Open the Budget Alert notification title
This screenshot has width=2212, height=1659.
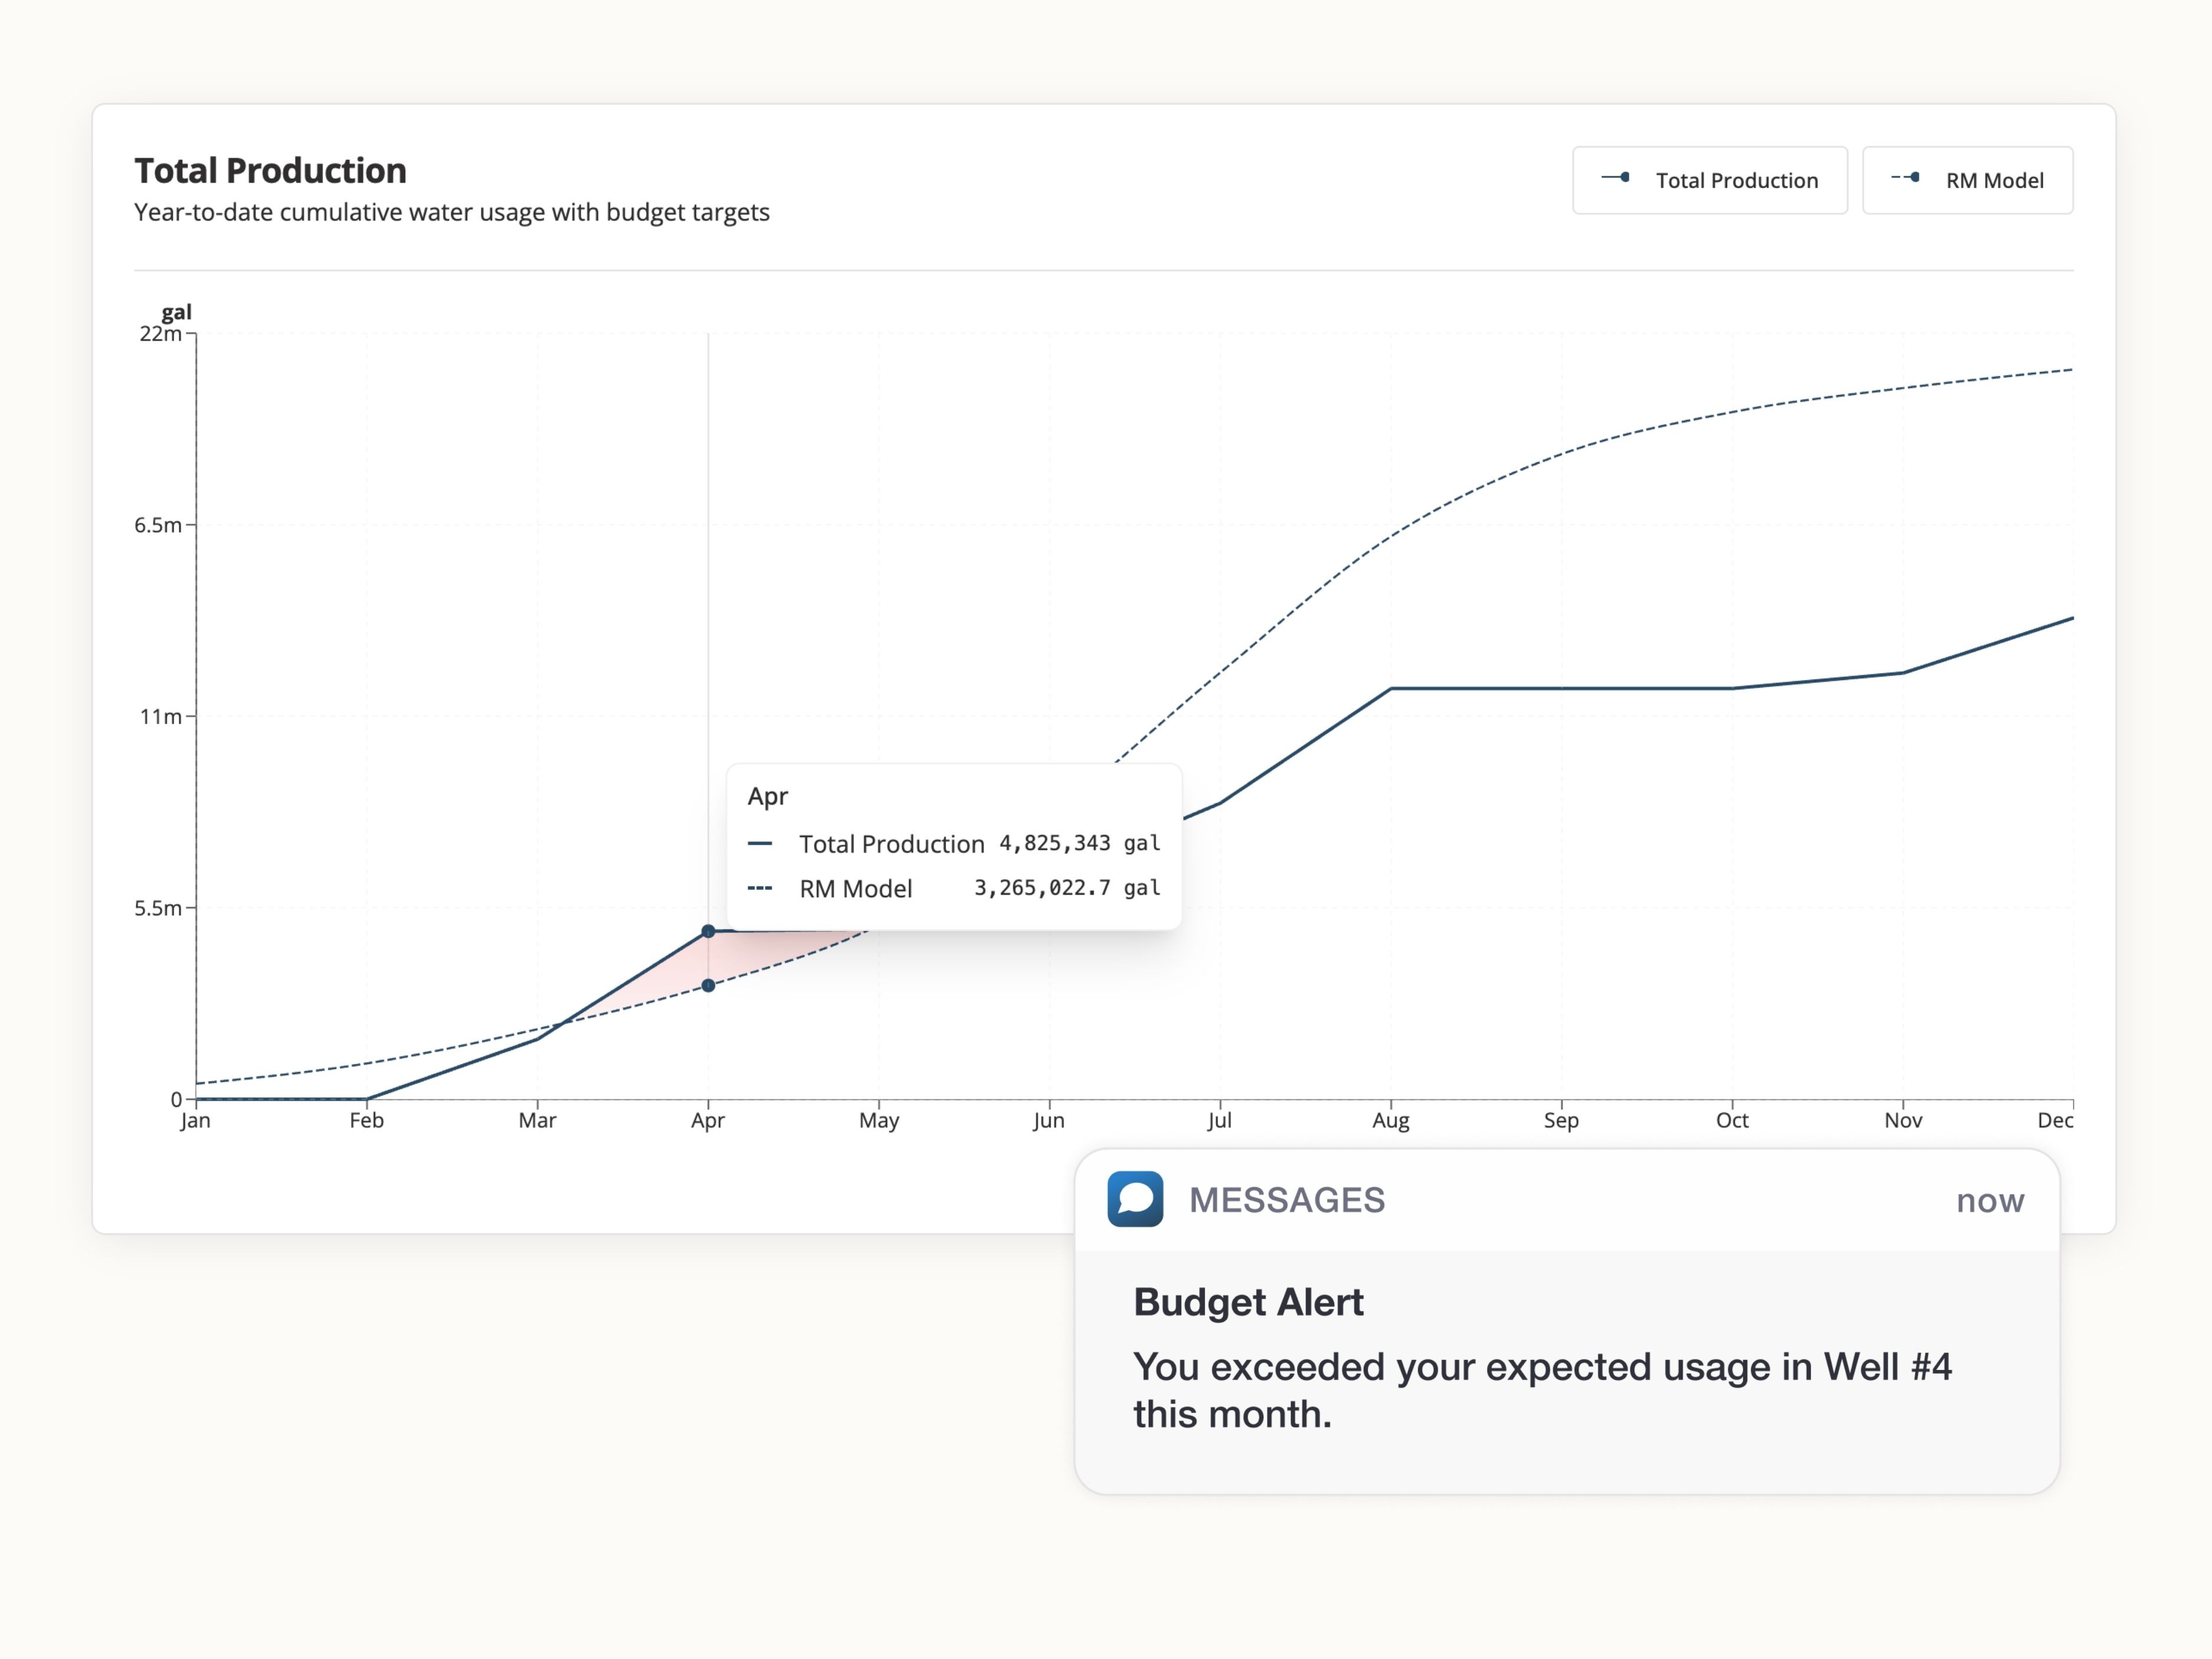(1248, 1302)
